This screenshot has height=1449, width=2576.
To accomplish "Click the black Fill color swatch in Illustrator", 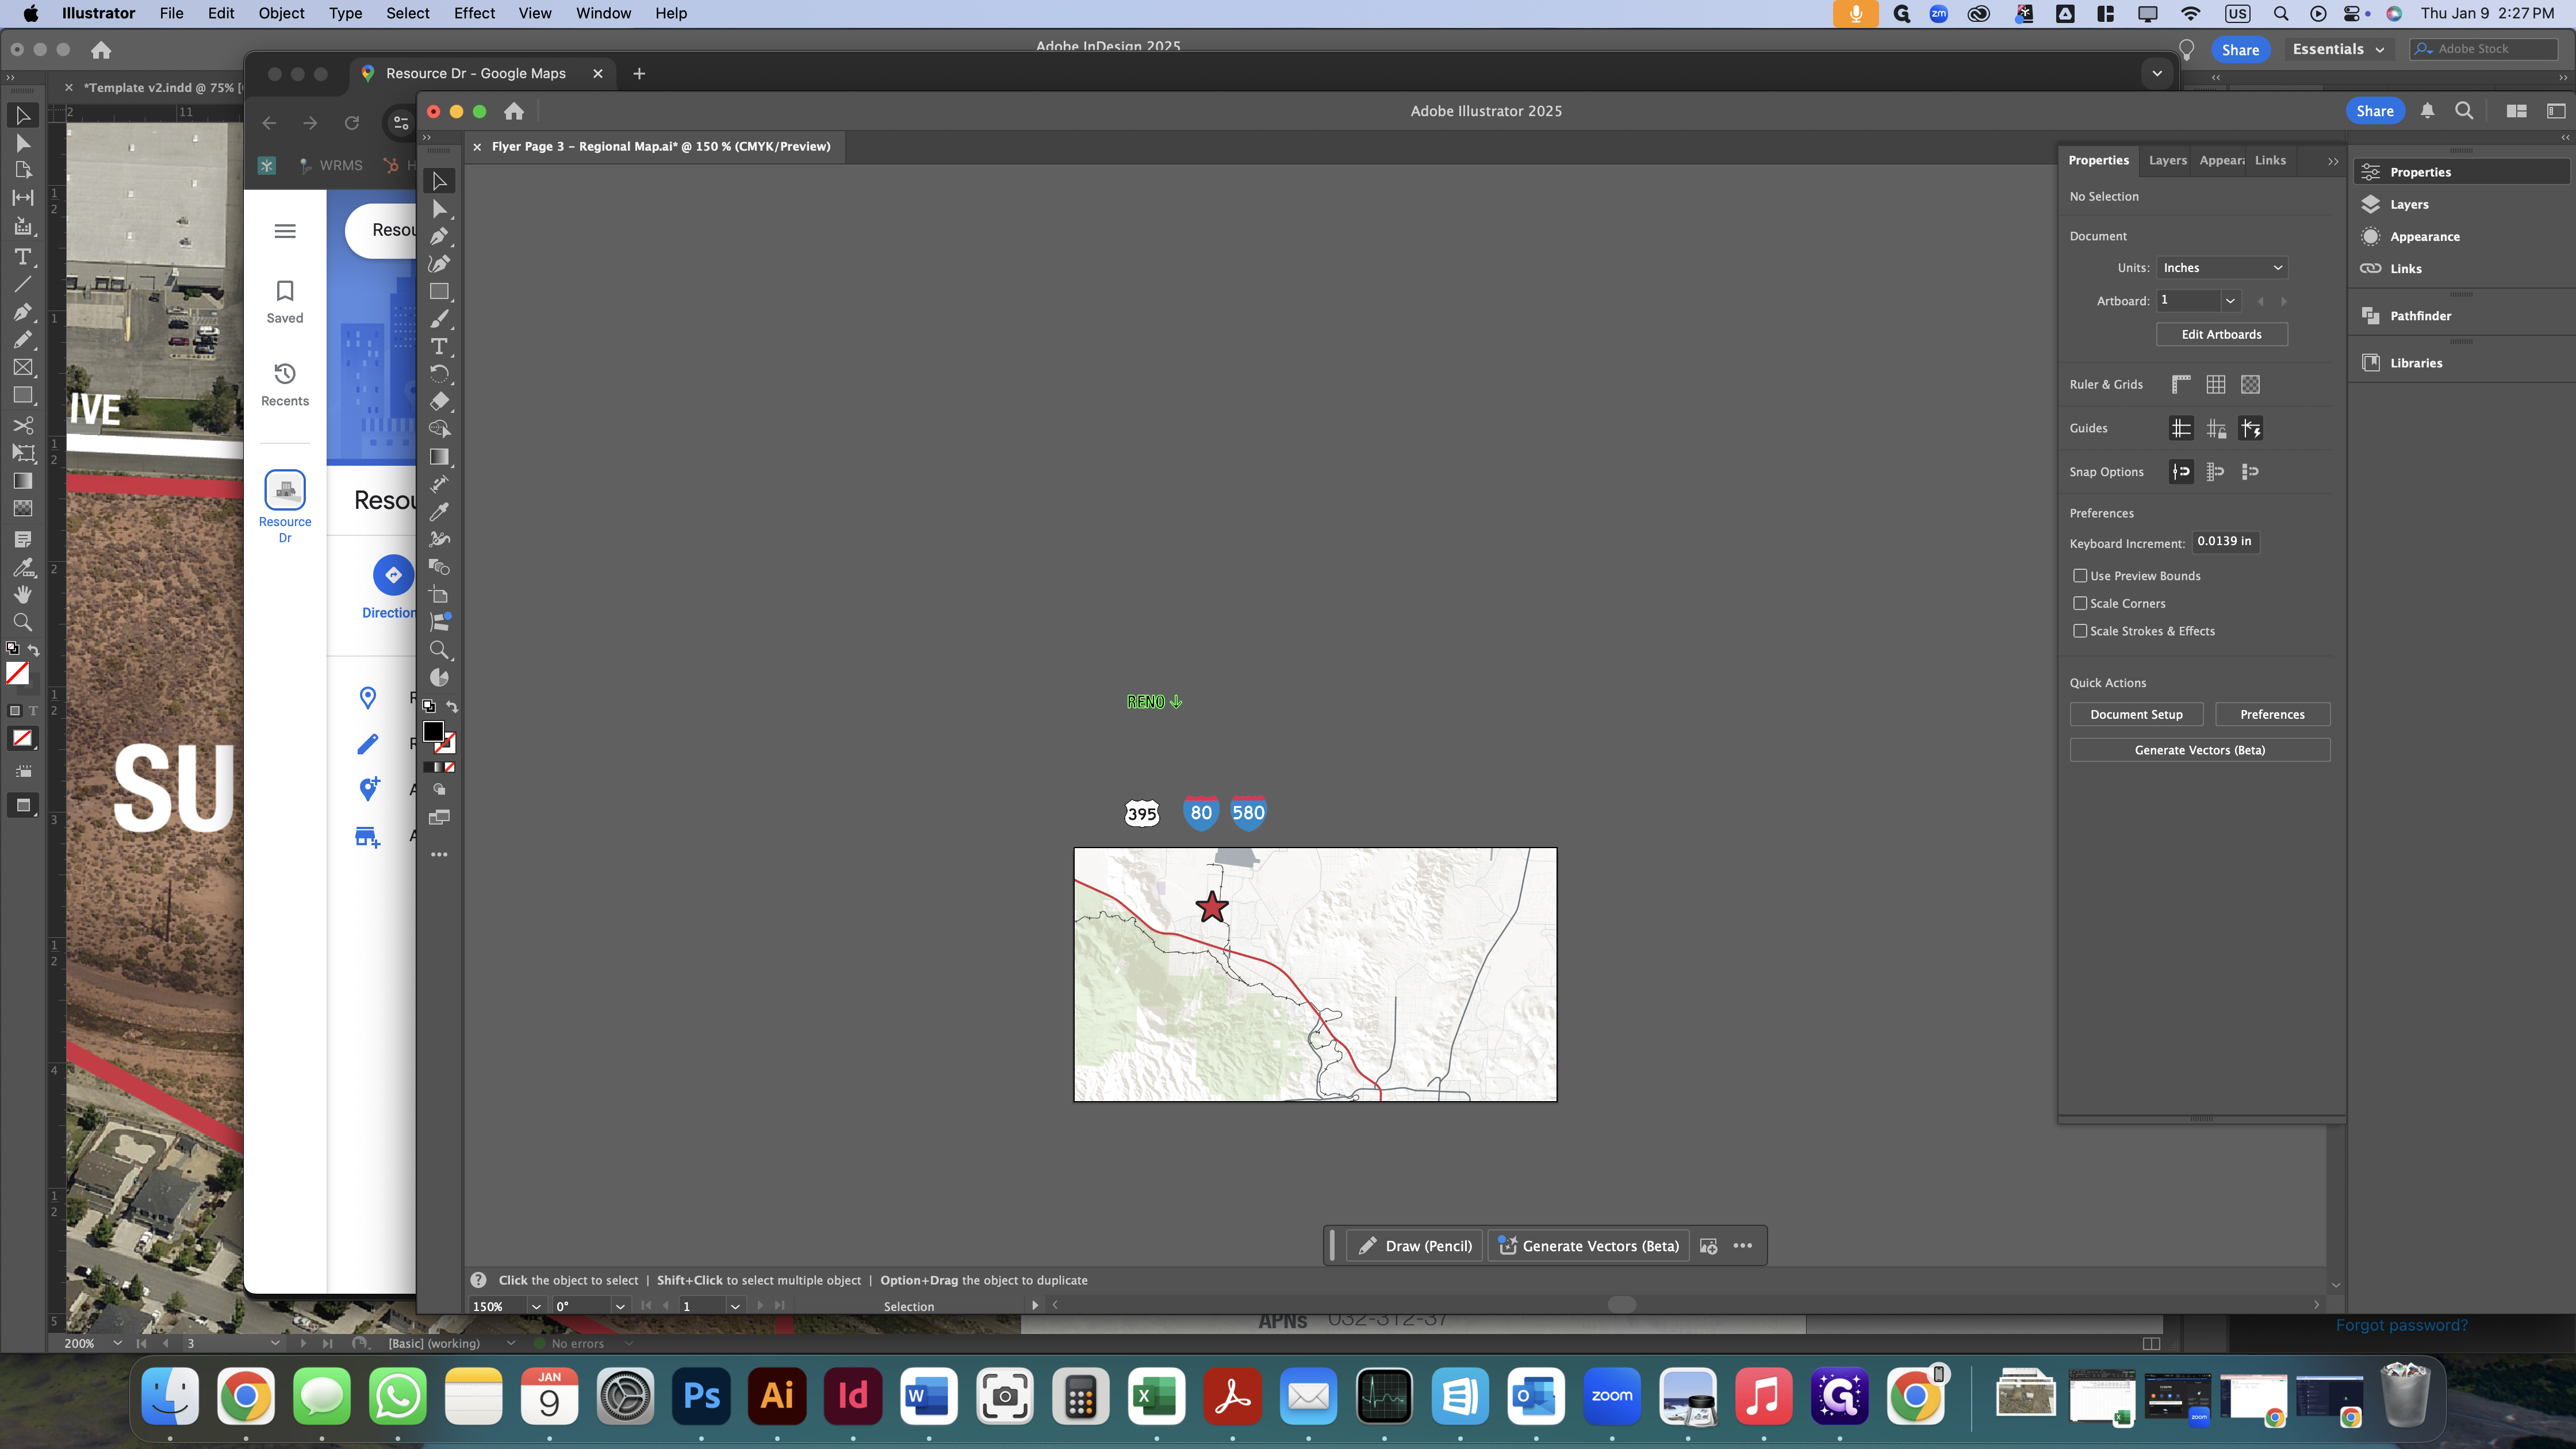I will pos(433,732).
